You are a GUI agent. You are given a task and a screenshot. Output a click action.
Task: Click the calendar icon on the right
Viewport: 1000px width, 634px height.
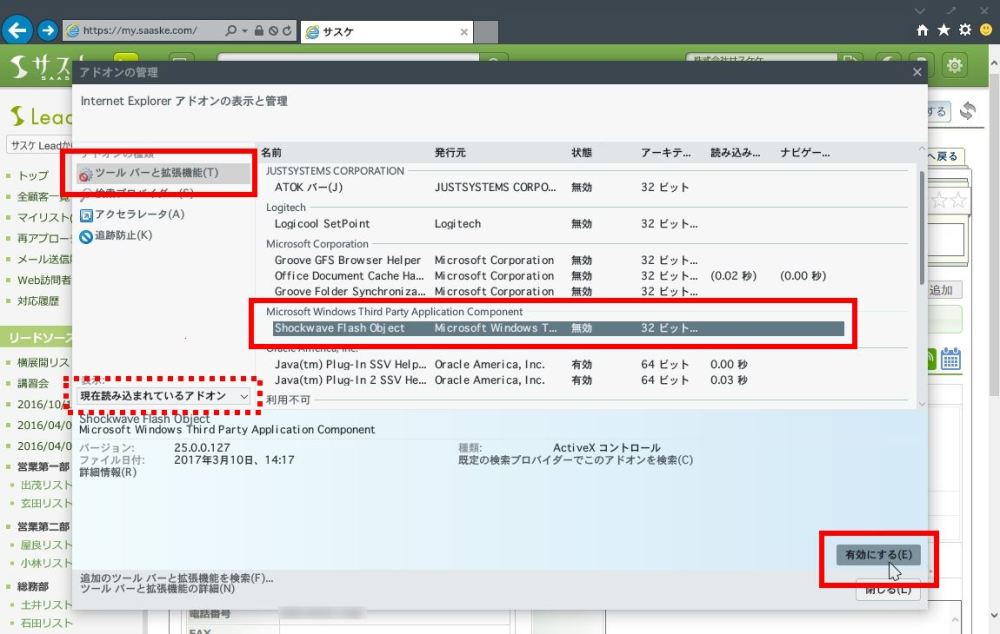click(x=950, y=359)
